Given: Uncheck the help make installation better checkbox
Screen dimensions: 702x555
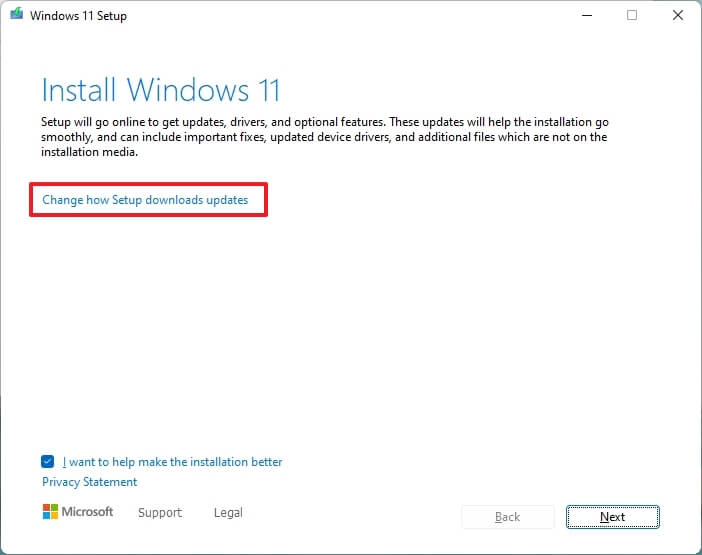Looking at the screenshot, I should coord(49,462).
